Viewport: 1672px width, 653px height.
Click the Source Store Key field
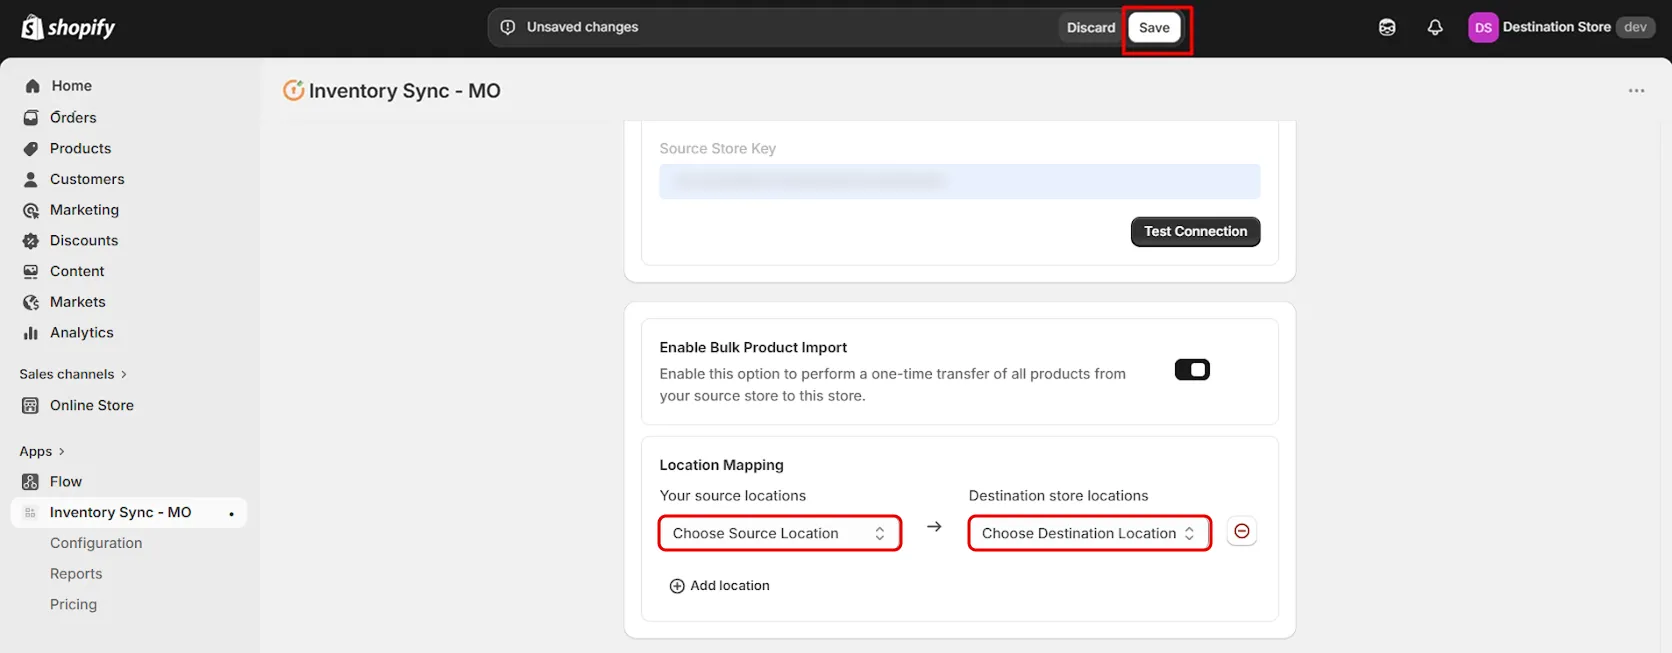pos(959,181)
